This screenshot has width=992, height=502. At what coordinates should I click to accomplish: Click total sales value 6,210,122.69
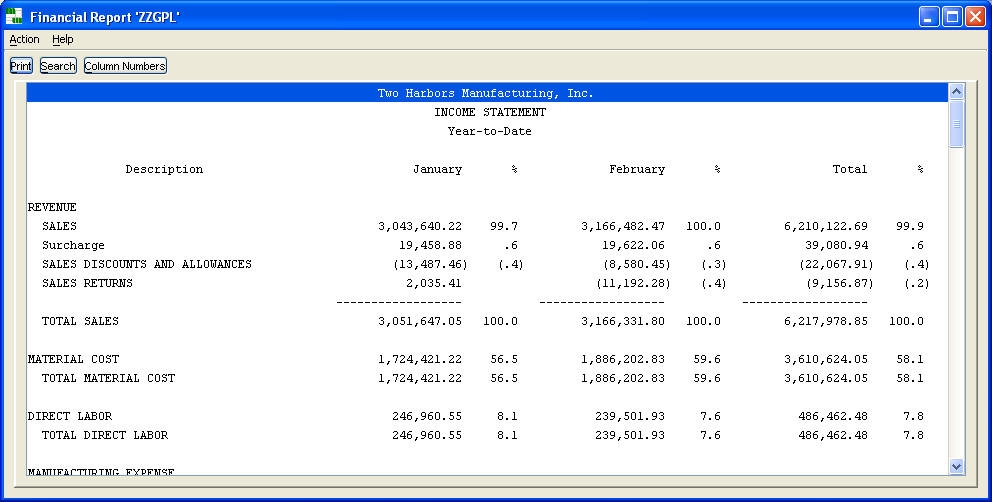coord(826,226)
